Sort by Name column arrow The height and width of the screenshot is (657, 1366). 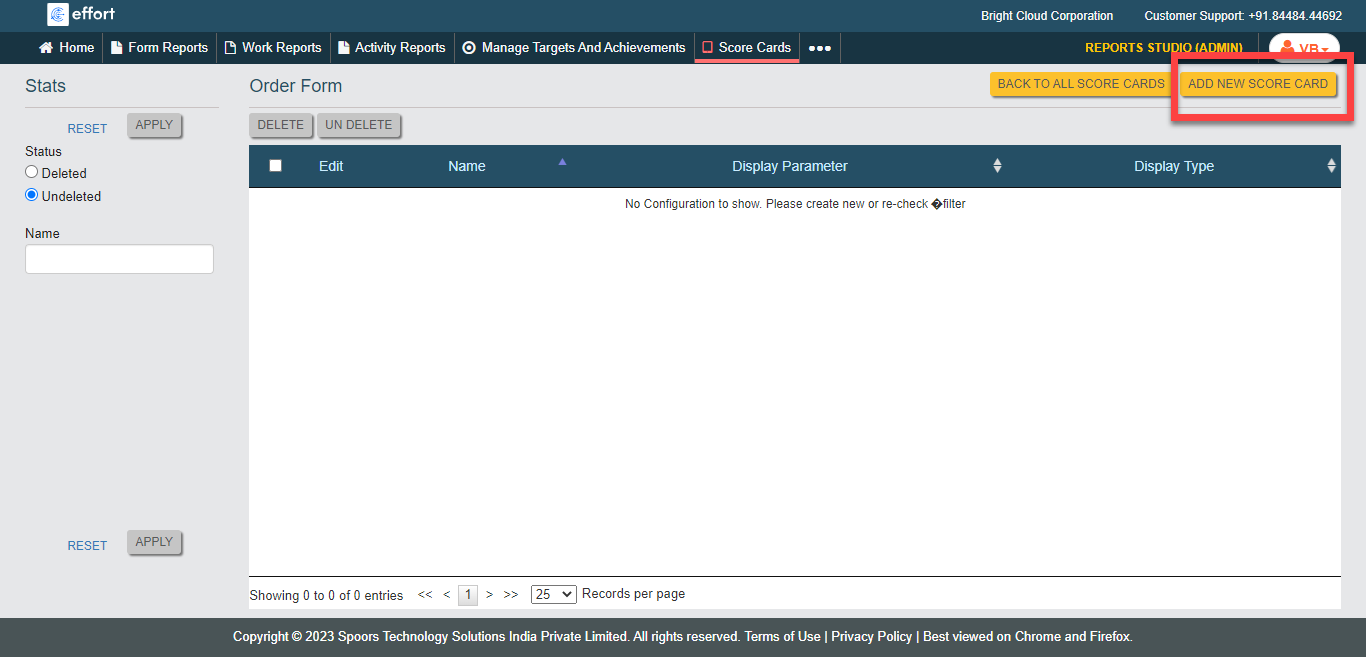(562, 162)
